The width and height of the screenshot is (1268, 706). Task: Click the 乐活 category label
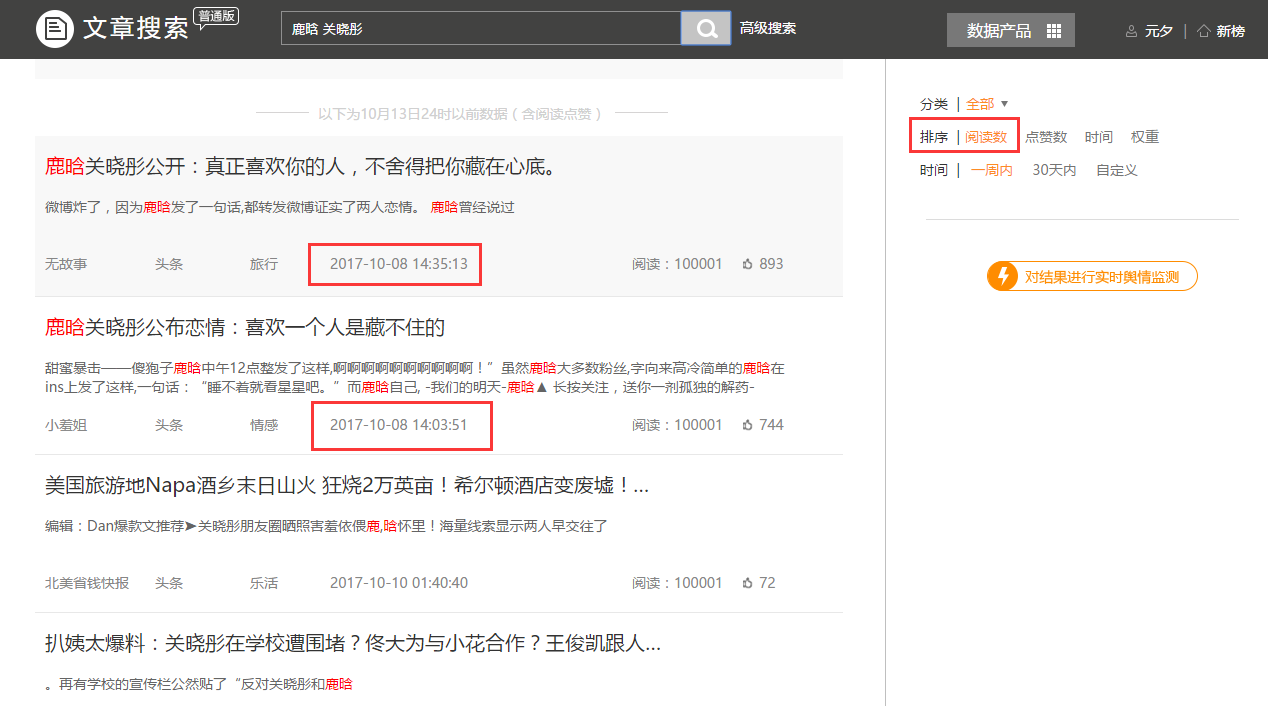pyautogui.click(x=264, y=583)
